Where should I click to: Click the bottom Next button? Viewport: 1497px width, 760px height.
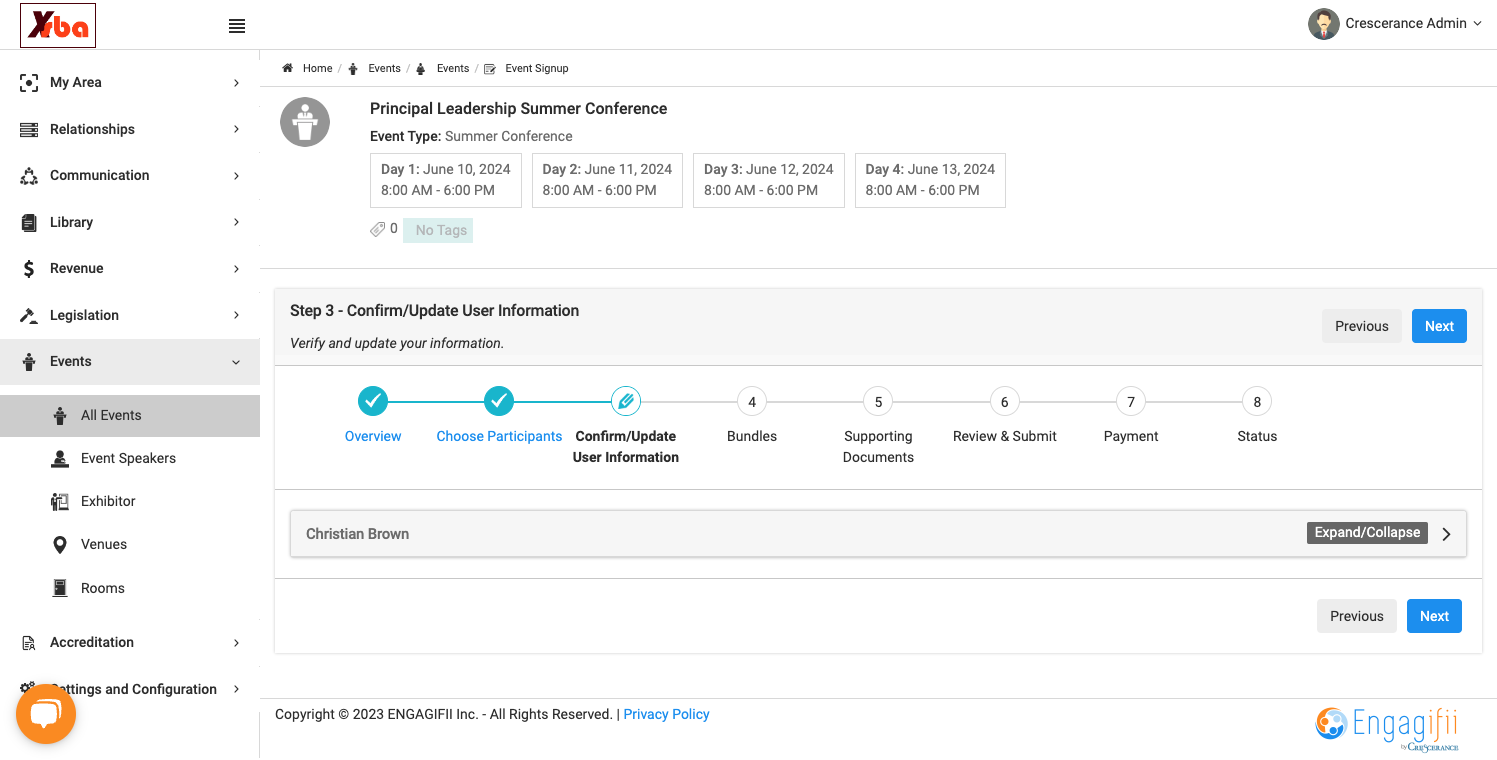(x=1434, y=616)
